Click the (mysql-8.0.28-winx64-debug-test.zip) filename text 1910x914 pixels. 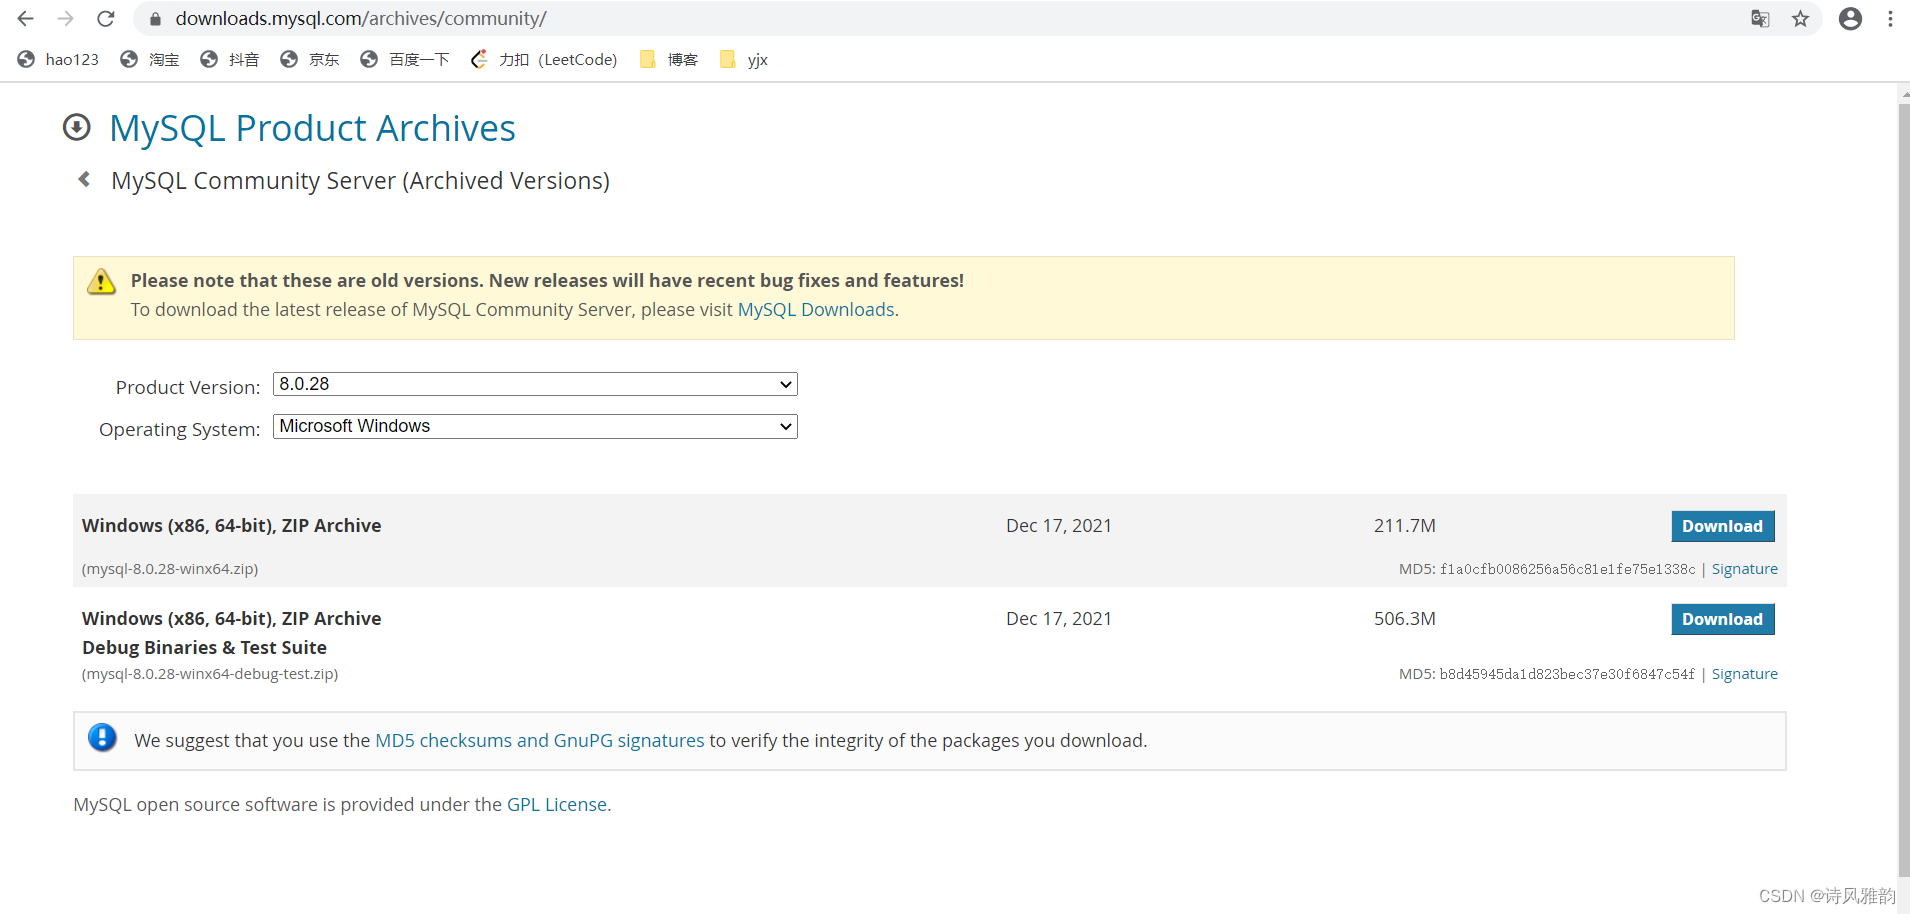click(210, 674)
